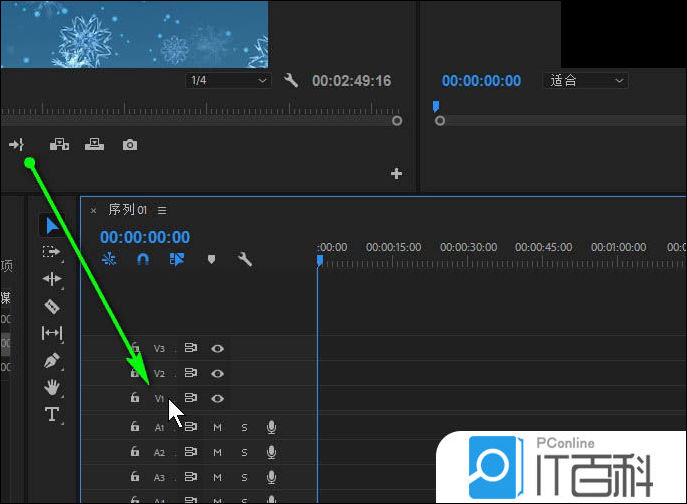Open timeline display settings wrench

244,259
